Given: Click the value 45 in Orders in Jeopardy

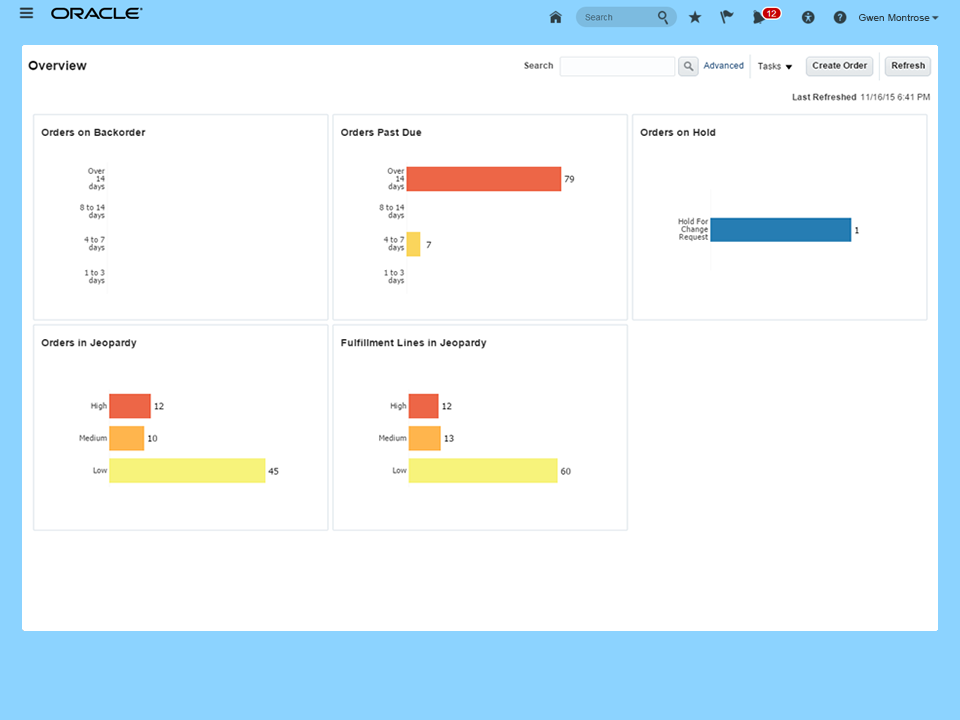Looking at the screenshot, I should tap(274, 471).
